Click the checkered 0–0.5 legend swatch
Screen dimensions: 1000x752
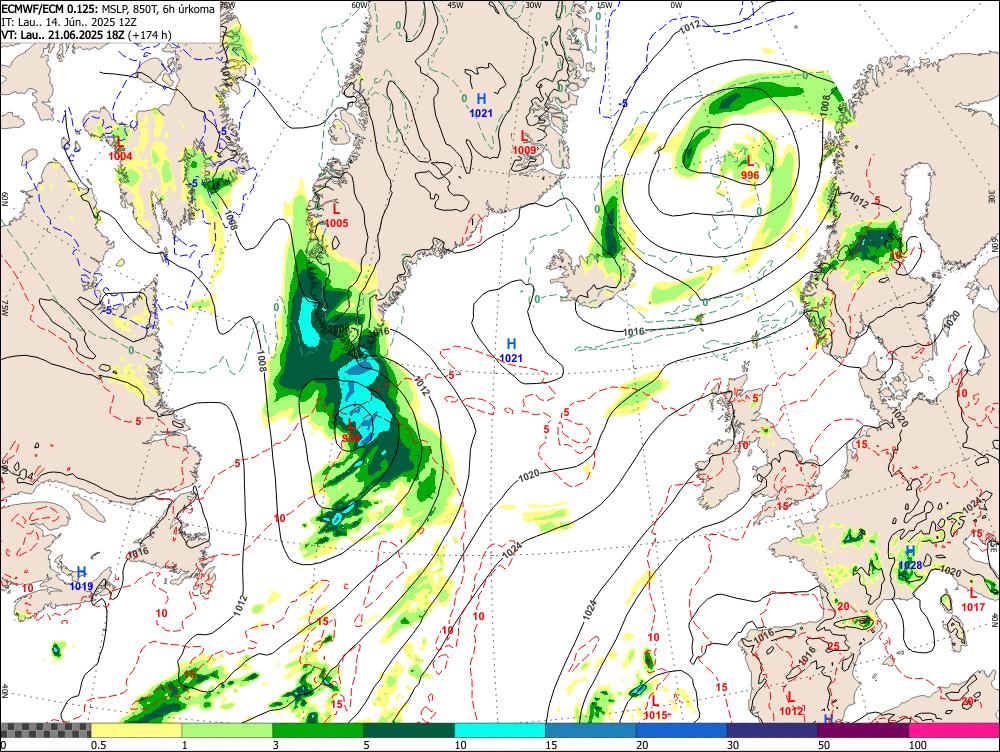point(45,730)
